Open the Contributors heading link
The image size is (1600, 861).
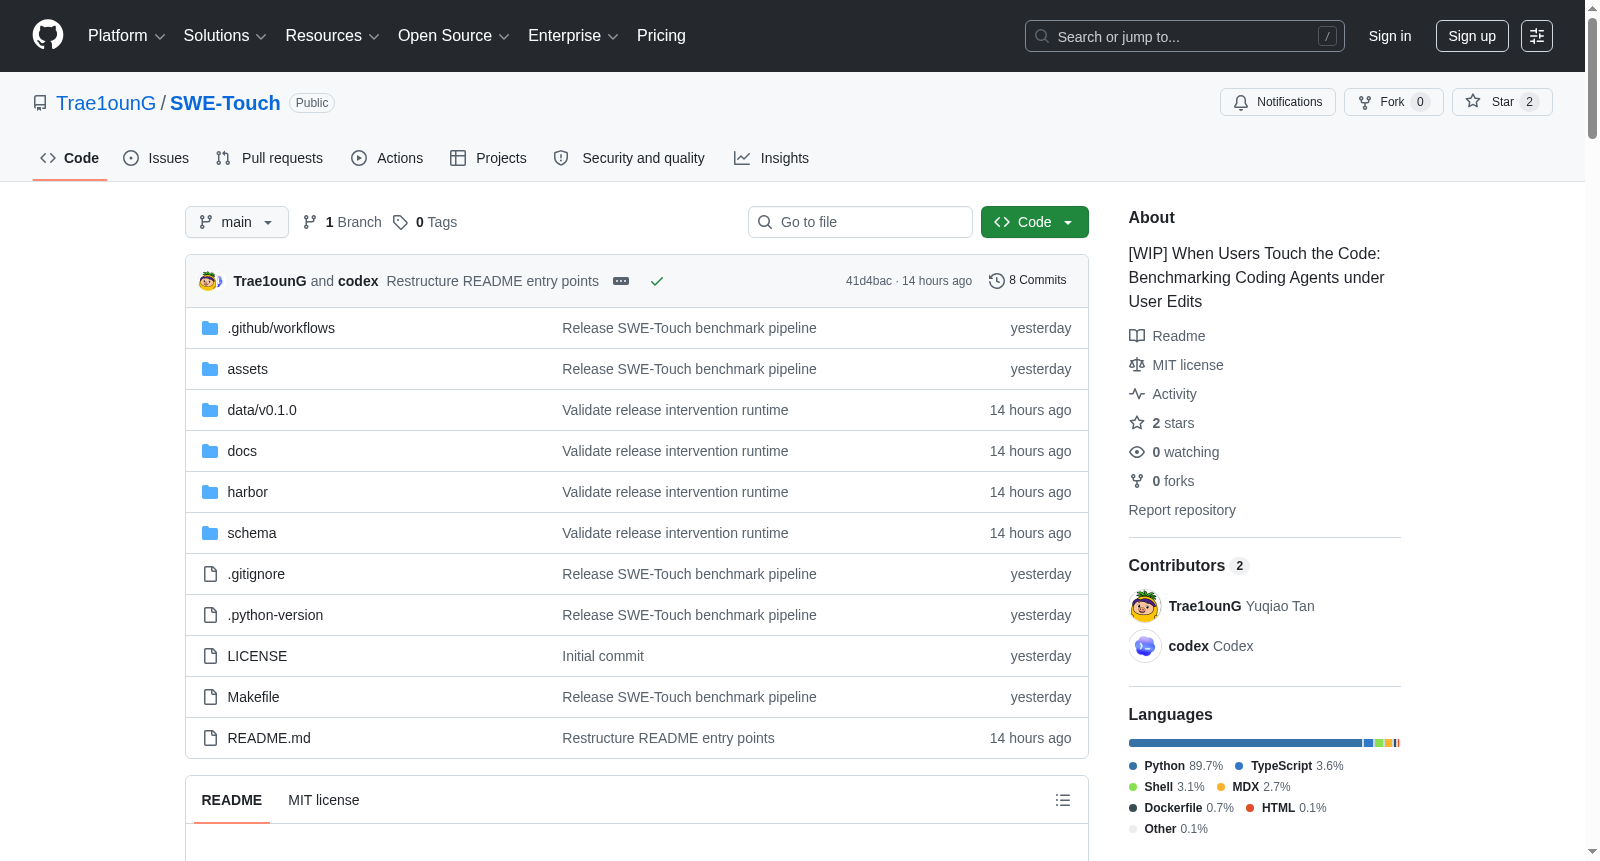pos(1189,566)
